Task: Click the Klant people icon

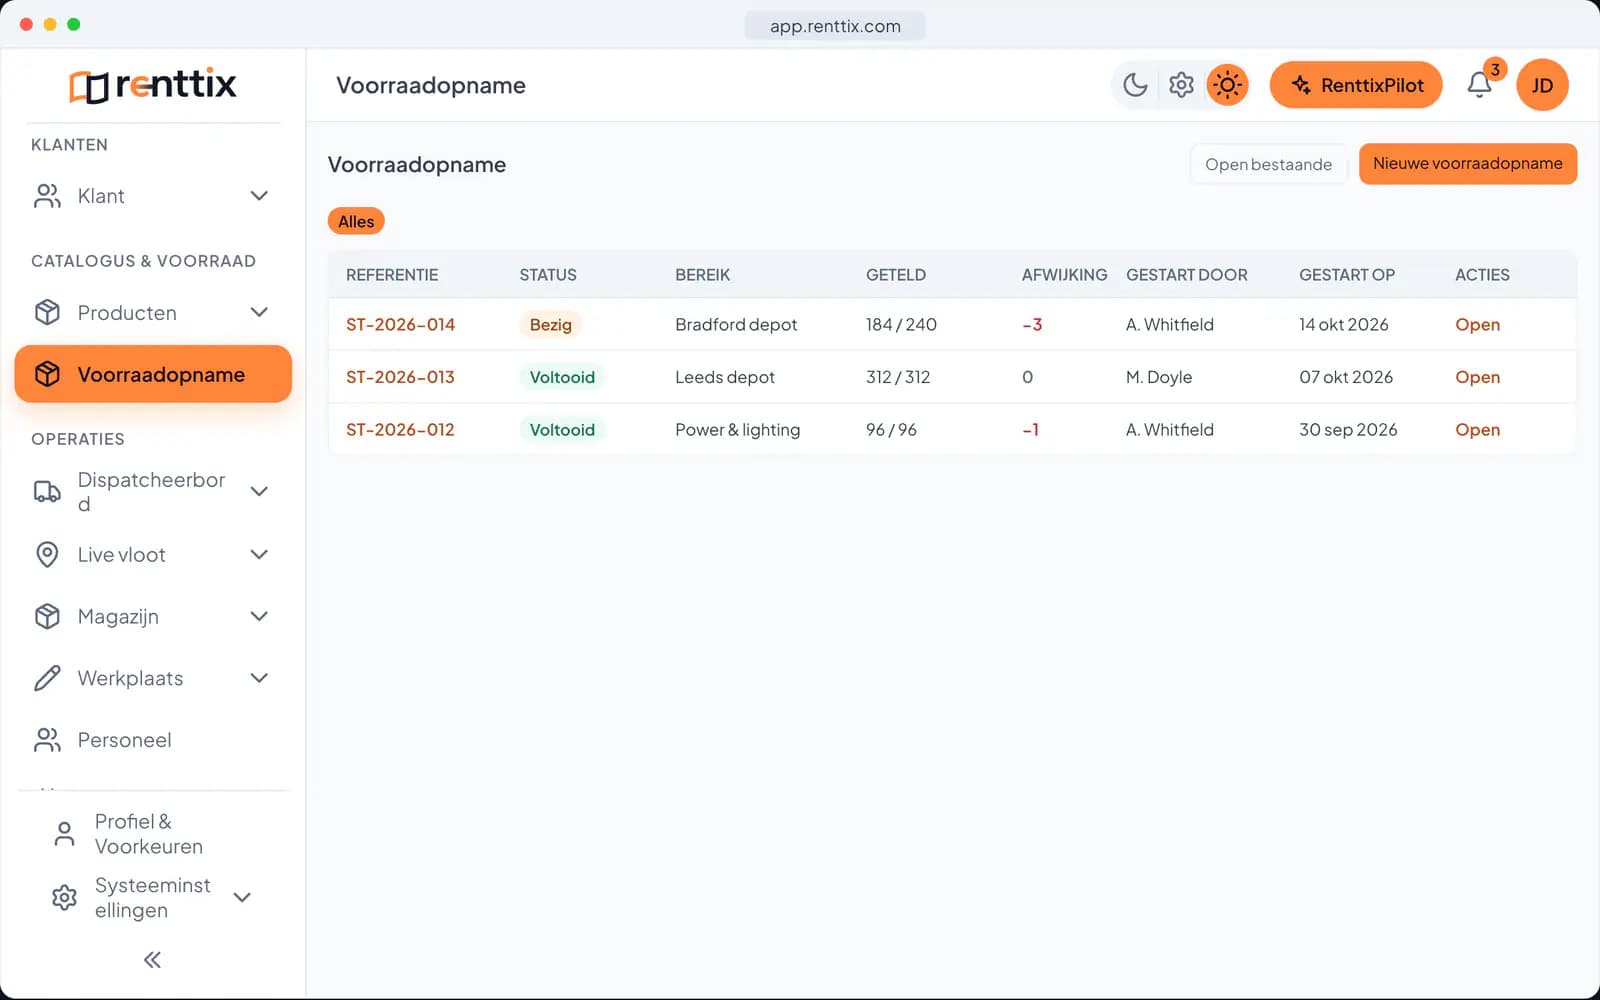Action: point(47,196)
